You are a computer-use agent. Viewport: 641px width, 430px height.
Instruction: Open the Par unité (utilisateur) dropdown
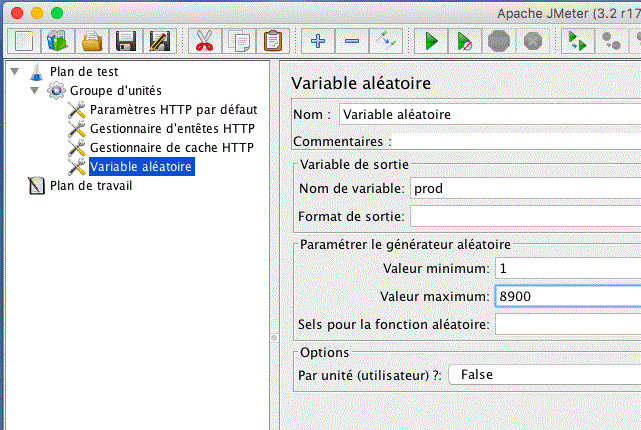(545, 375)
